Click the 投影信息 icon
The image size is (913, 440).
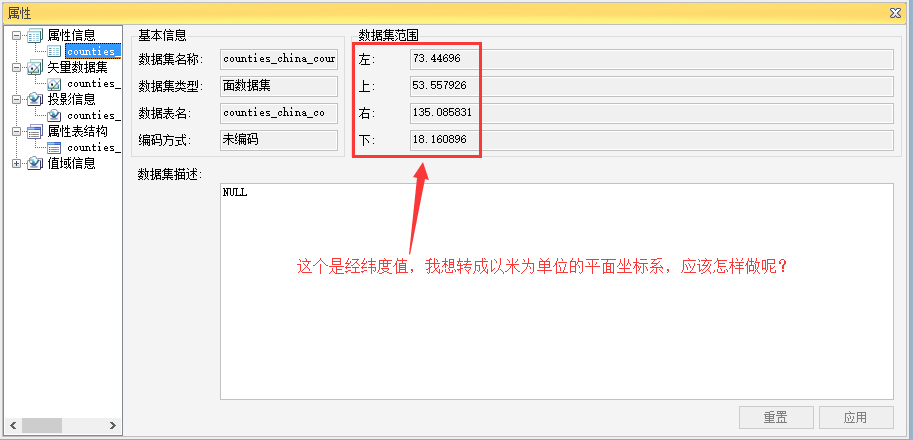[x=34, y=100]
